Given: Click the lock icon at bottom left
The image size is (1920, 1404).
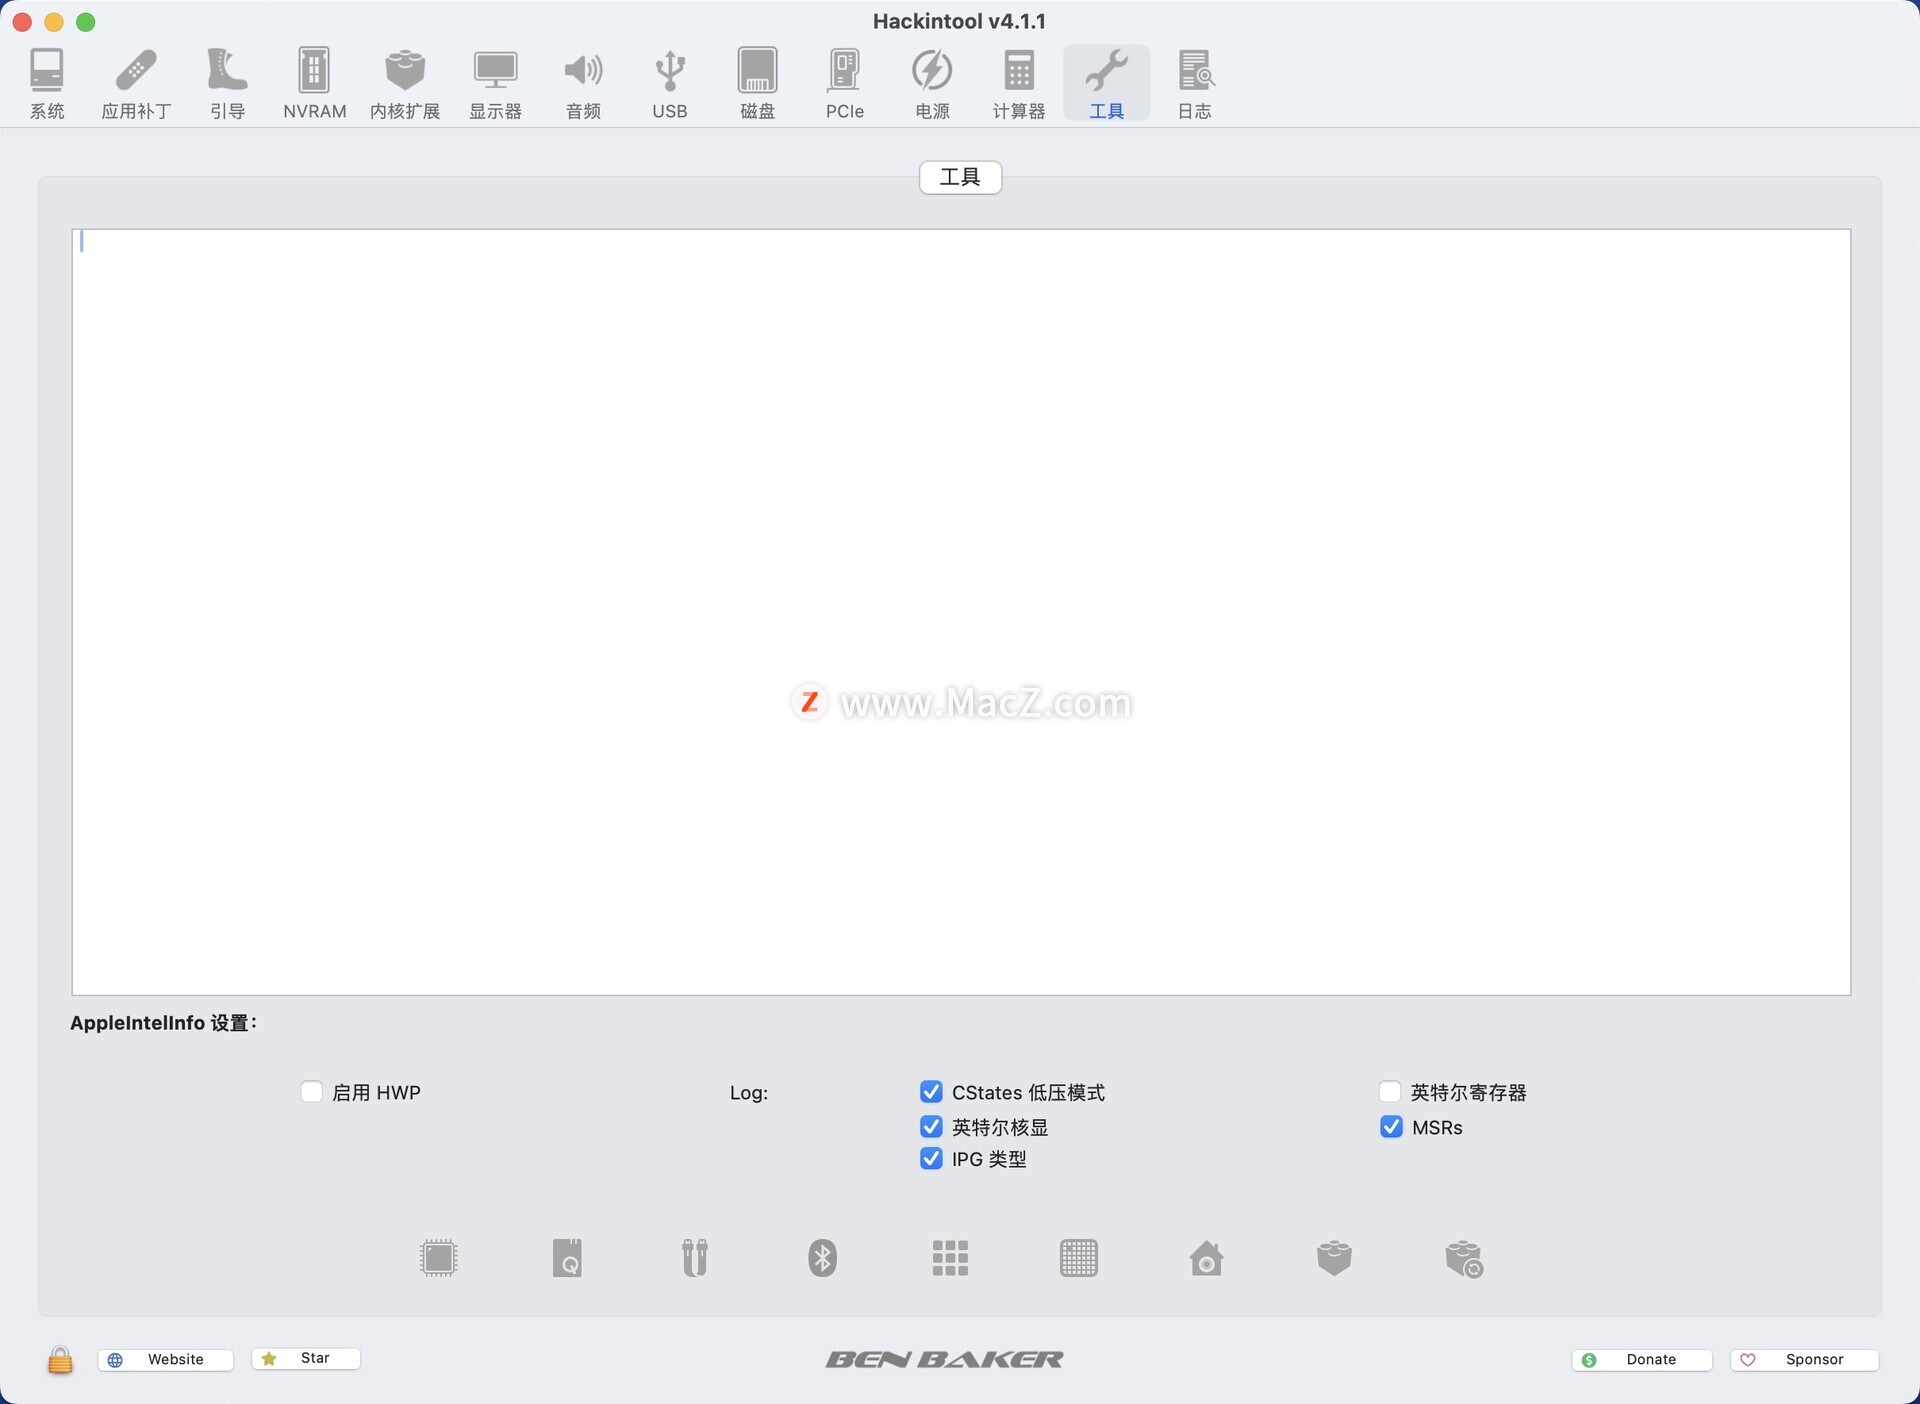Looking at the screenshot, I should 60,1359.
